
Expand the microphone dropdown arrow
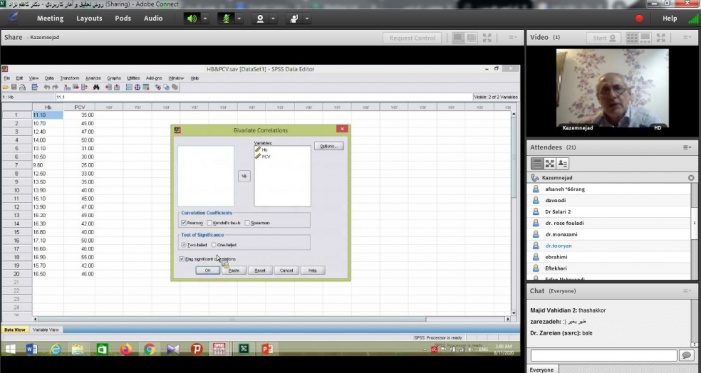239,18
